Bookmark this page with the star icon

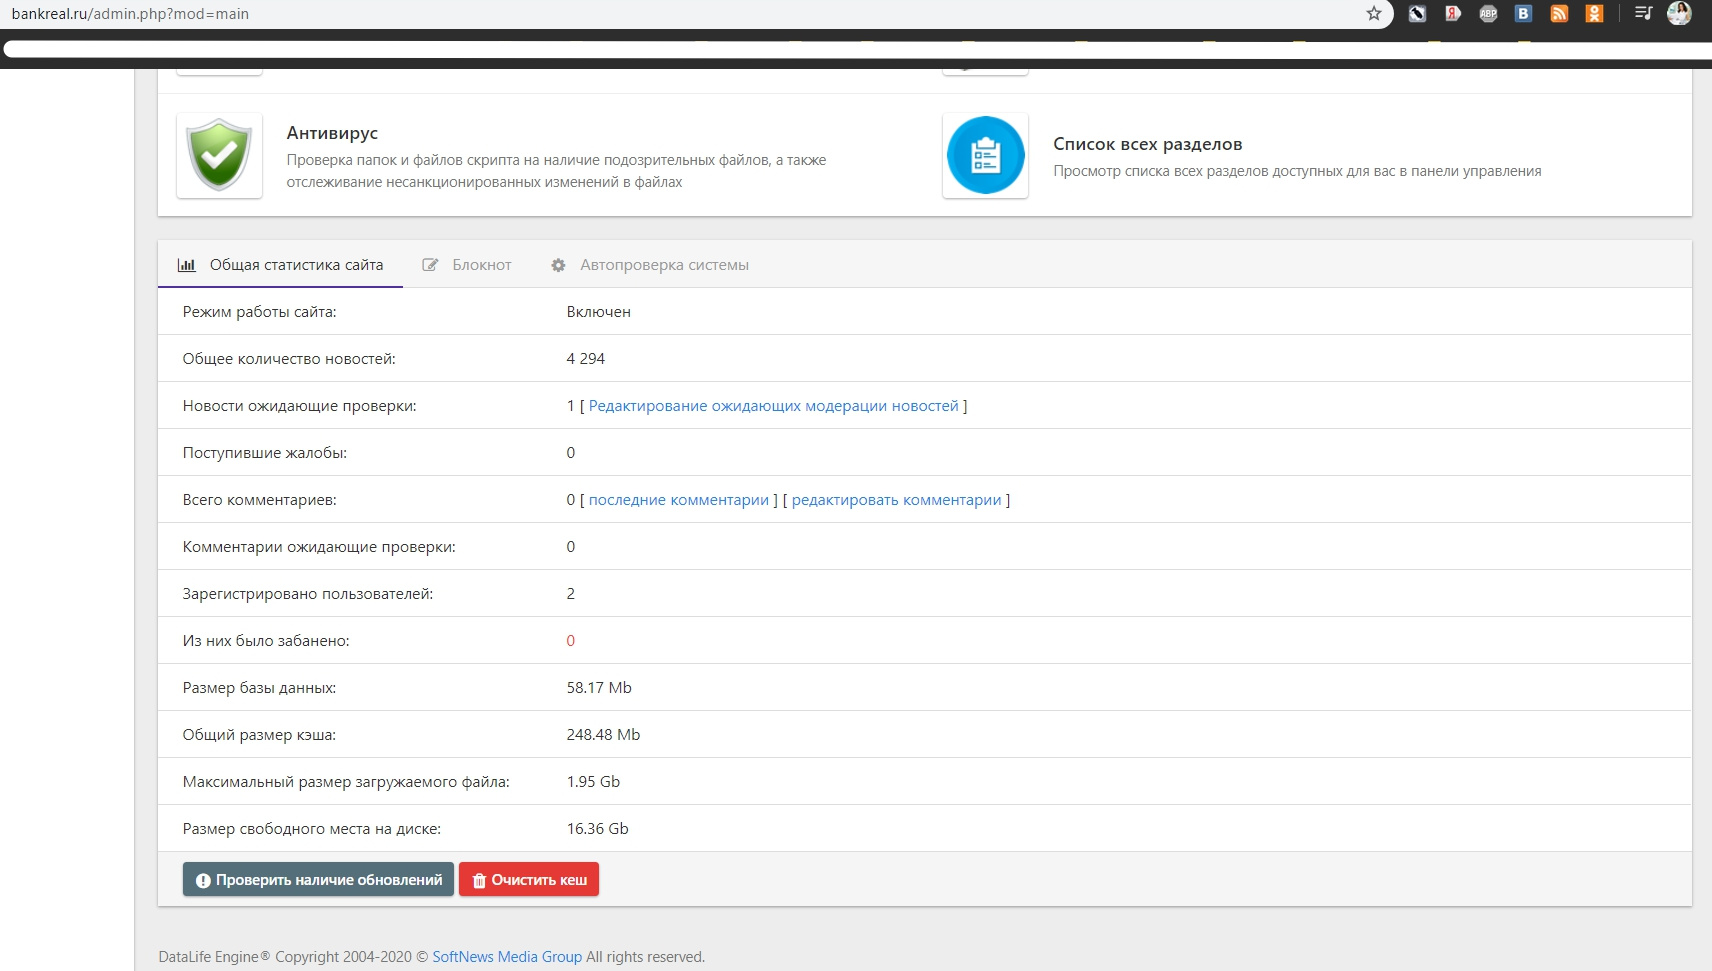point(1374,14)
